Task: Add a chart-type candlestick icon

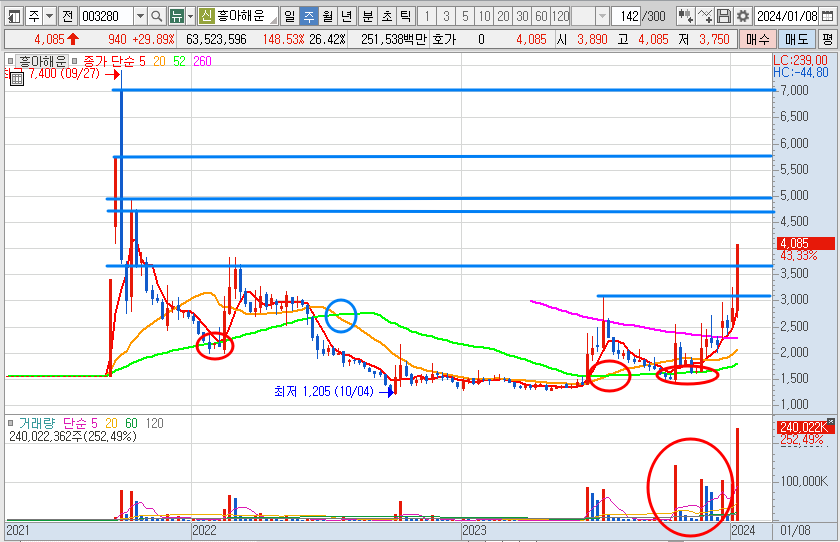Action: click(685, 17)
